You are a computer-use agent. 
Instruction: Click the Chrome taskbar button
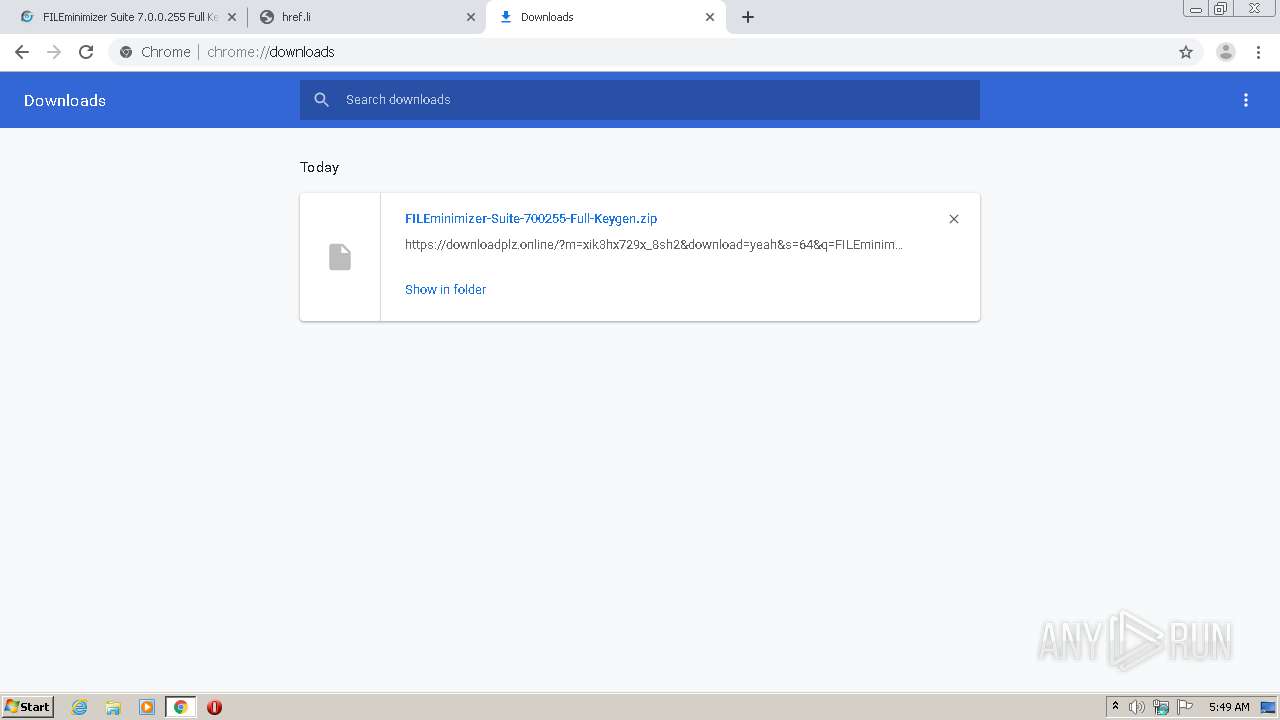tap(181, 707)
